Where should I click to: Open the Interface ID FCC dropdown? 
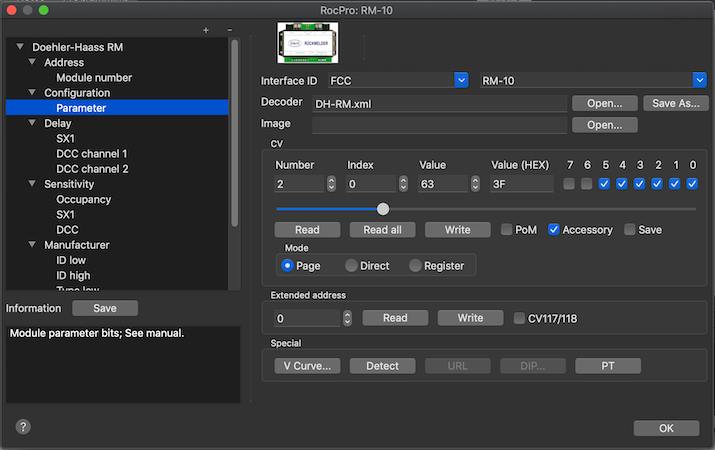click(461, 80)
